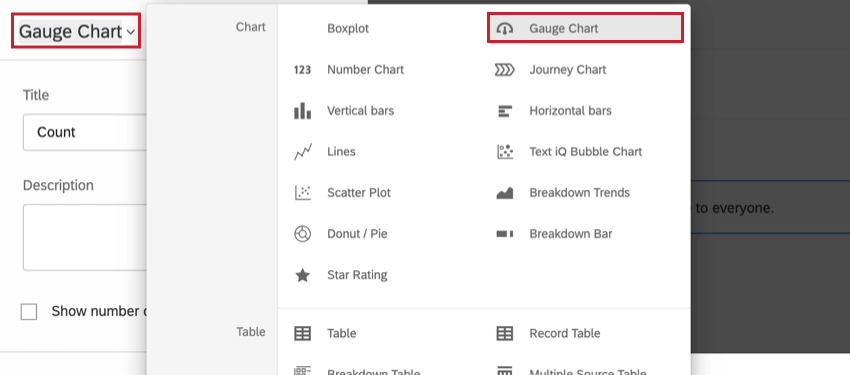Choose the Horizontal bars icon

(505, 111)
